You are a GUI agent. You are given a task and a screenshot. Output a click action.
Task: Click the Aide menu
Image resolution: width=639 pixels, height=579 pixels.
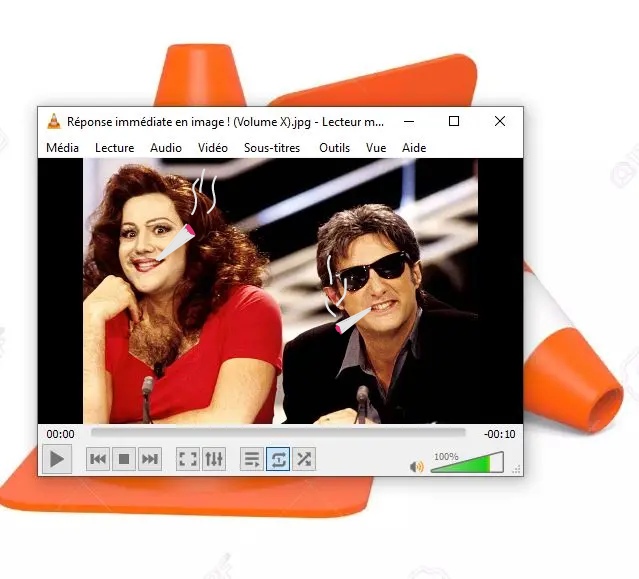[x=414, y=147]
